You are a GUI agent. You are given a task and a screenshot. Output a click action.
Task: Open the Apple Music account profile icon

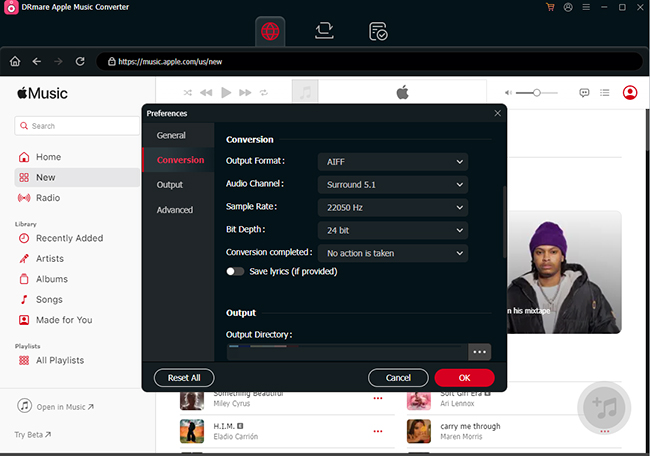pyautogui.click(x=630, y=92)
